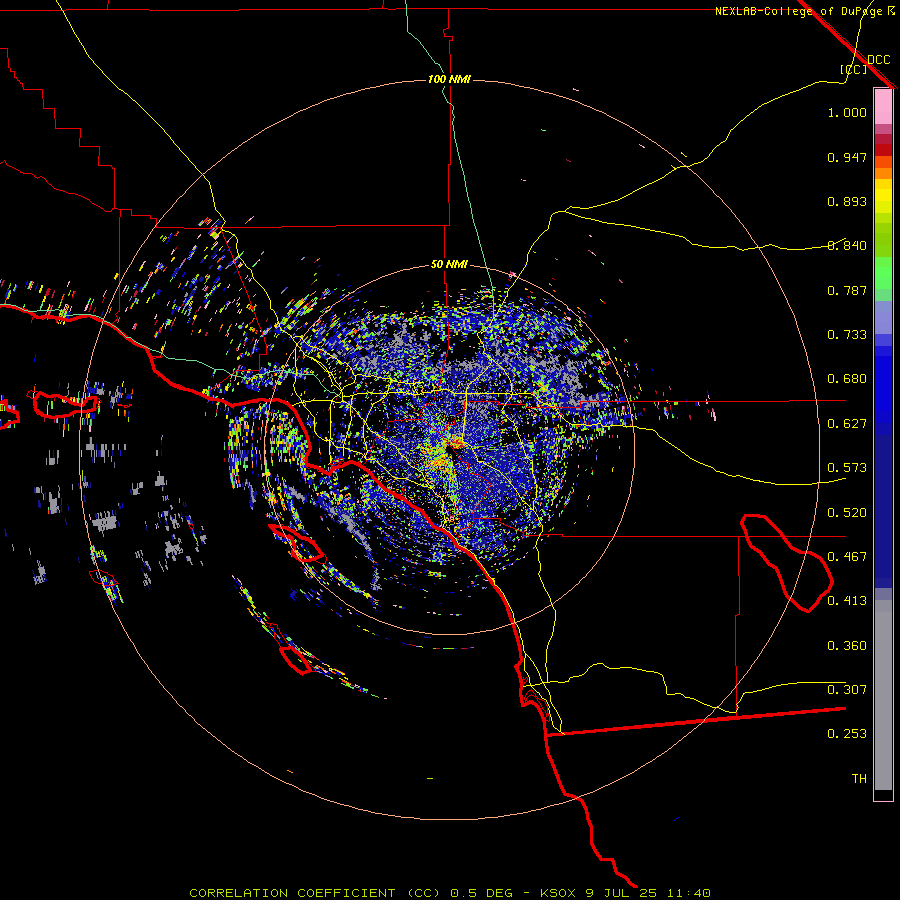
Task: Select the 0.467 scale value
Action: pos(847,557)
